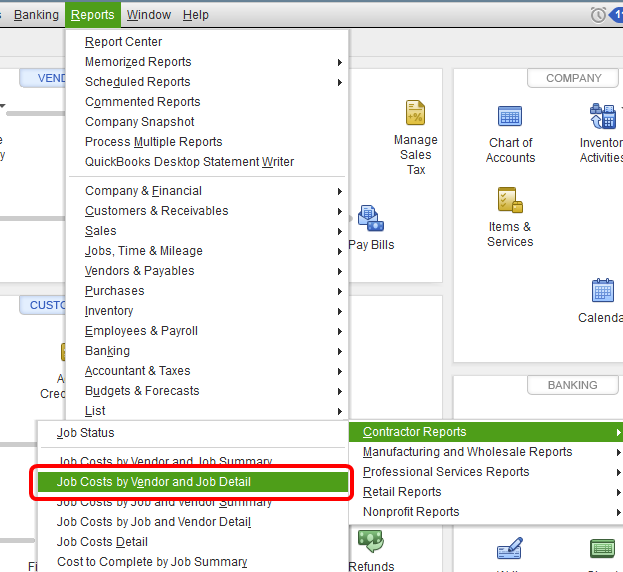Select Job Costs by Job and Vendor Detail
The width and height of the screenshot is (623, 572).
click(193, 522)
